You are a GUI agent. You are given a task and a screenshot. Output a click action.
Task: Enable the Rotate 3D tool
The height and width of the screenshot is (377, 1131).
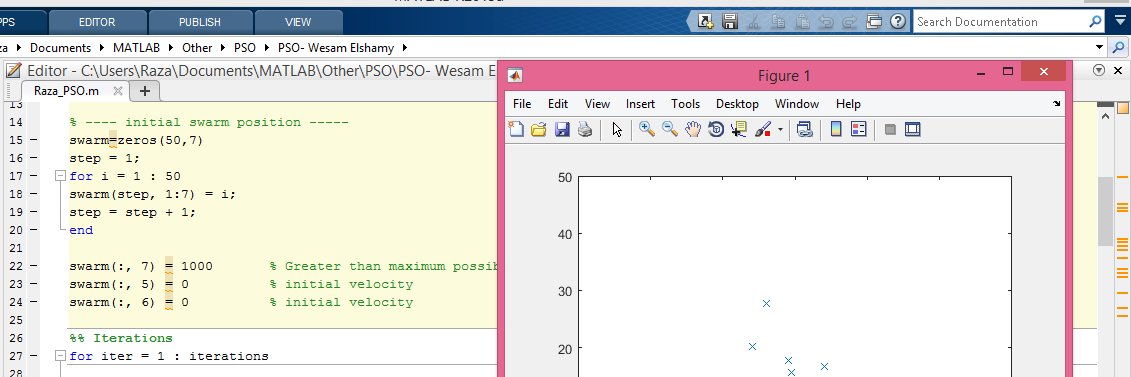pyautogui.click(x=716, y=130)
